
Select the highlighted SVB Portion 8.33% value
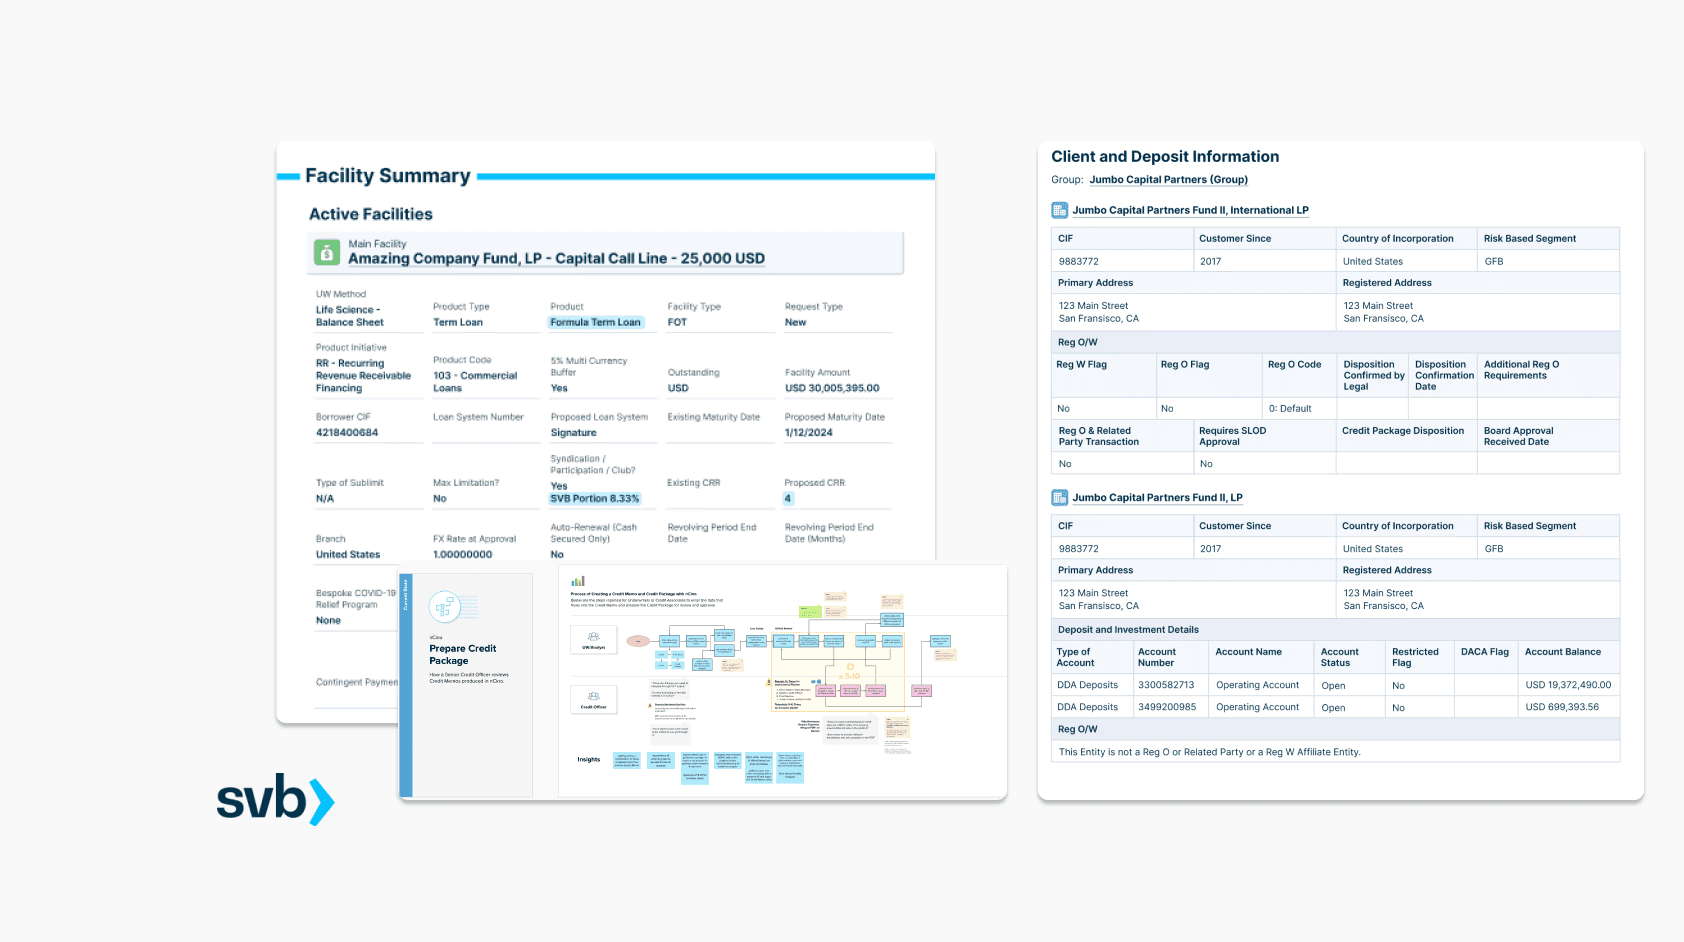tap(594, 498)
